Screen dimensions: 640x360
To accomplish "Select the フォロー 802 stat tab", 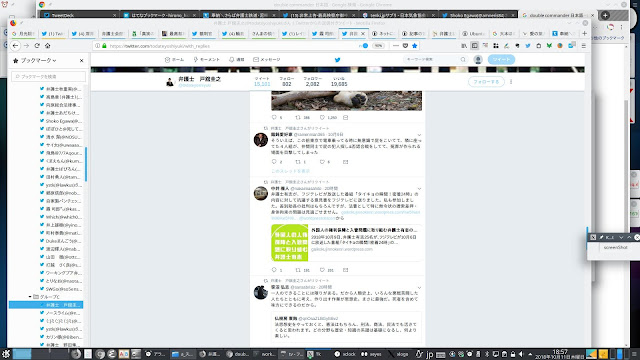I will pos(287,81).
